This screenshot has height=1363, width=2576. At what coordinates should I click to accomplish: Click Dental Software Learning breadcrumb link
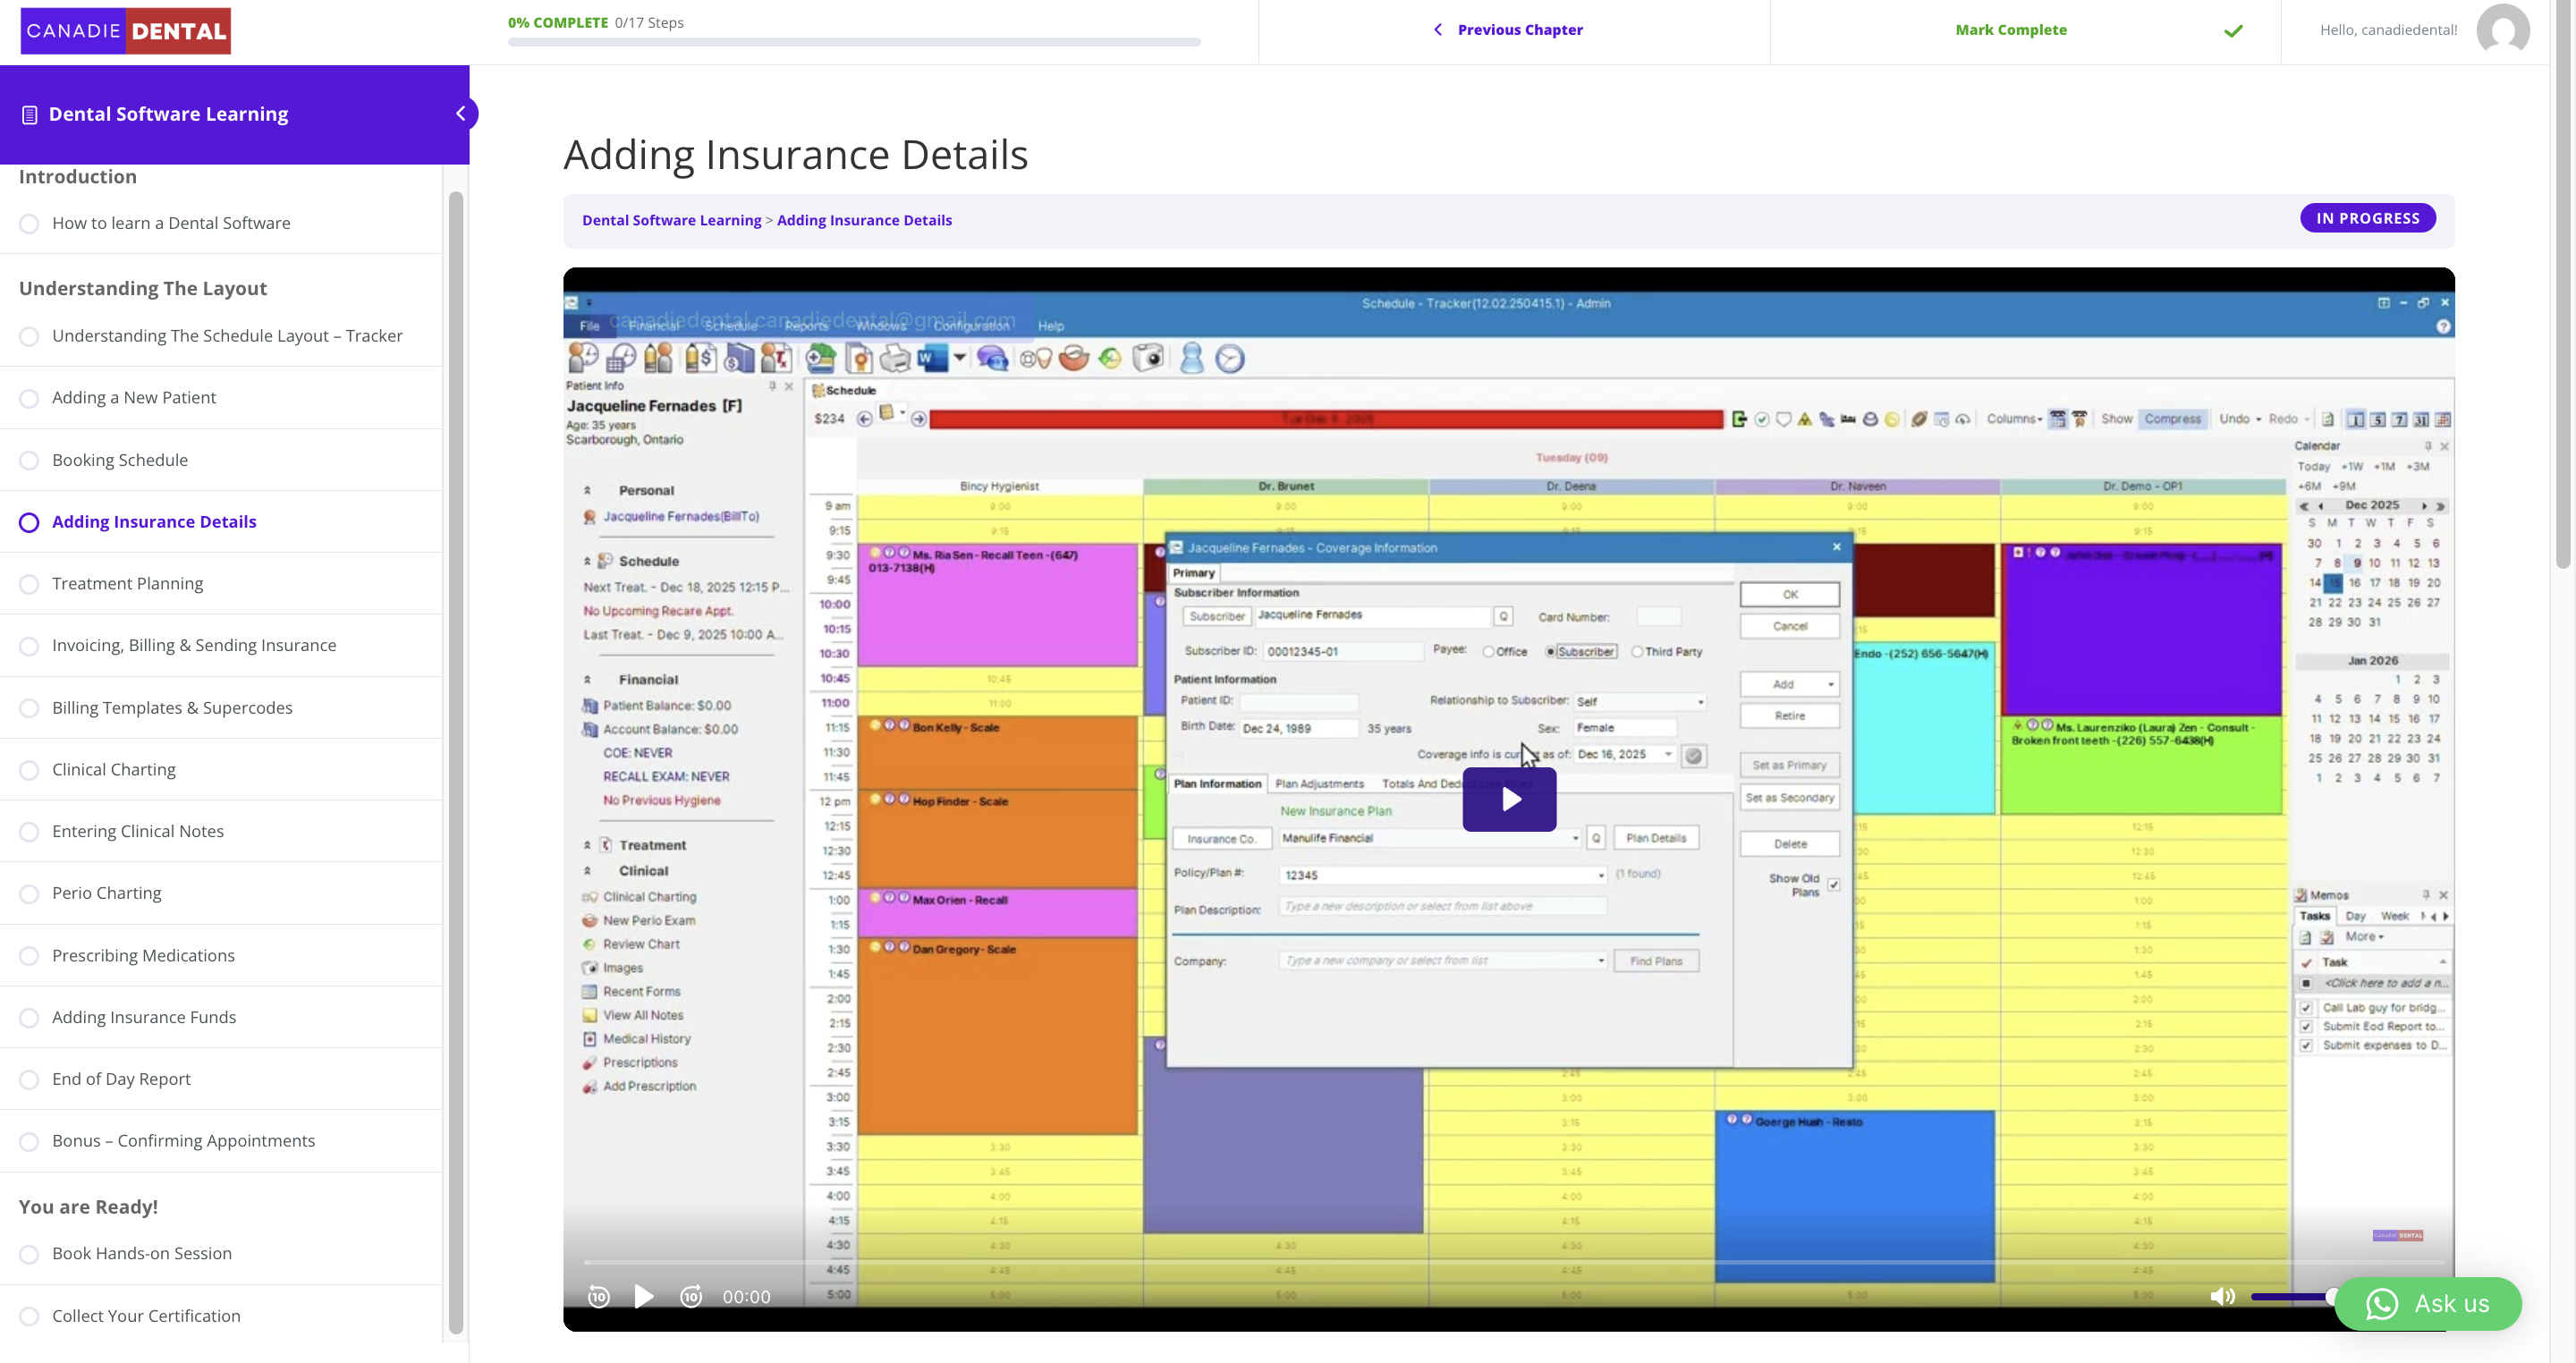click(x=671, y=220)
